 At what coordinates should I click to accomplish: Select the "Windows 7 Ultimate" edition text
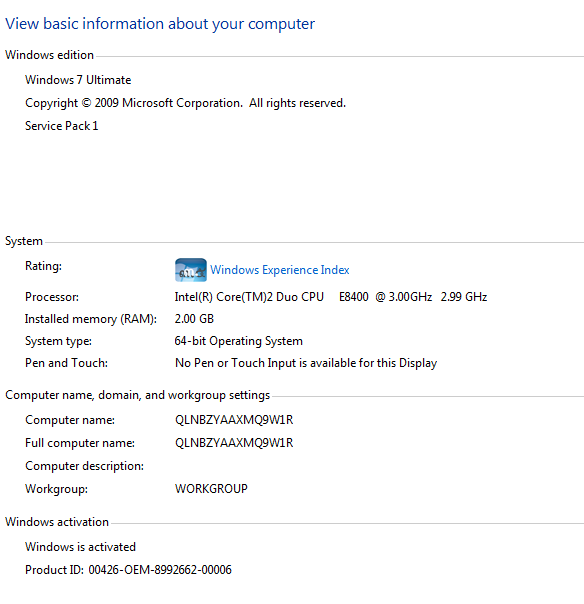coord(78,80)
